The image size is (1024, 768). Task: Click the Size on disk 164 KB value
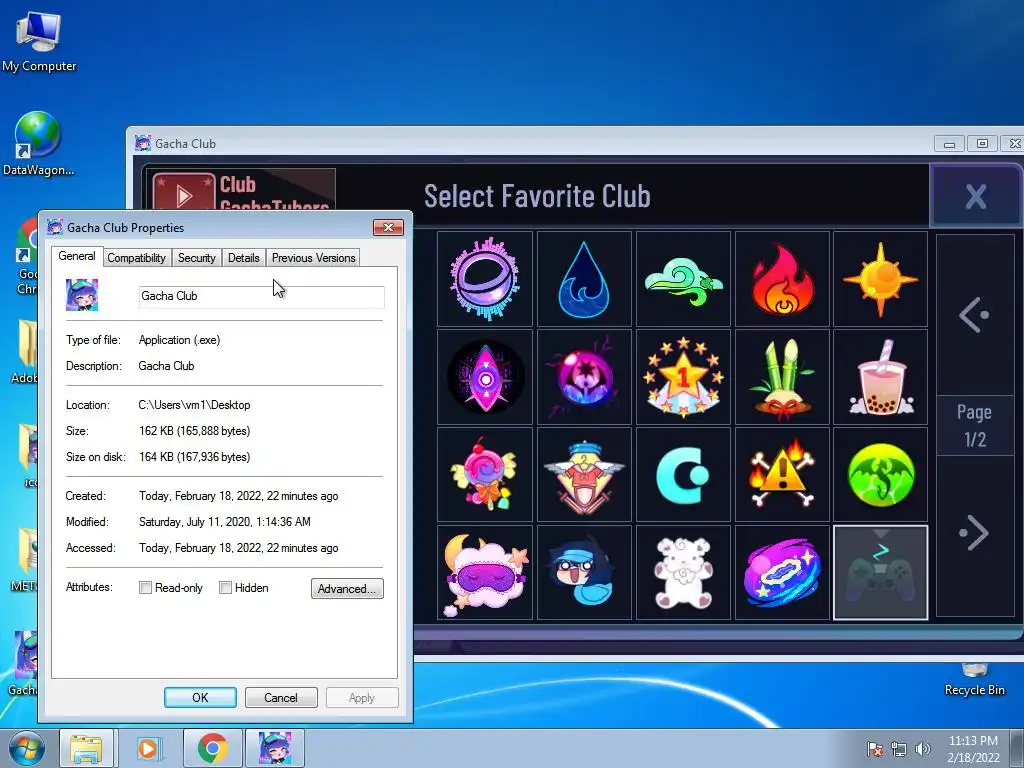tap(195, 457)
